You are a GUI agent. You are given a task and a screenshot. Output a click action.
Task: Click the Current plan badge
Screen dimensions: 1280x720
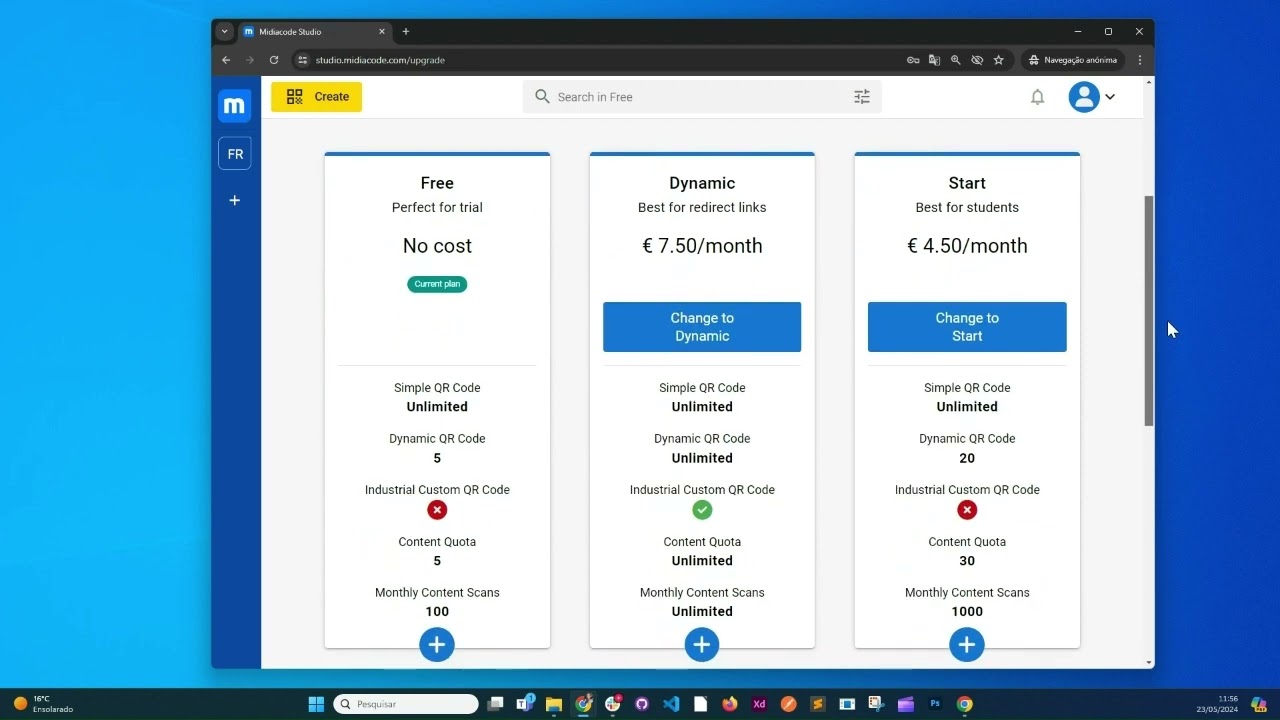coord(437,284)
